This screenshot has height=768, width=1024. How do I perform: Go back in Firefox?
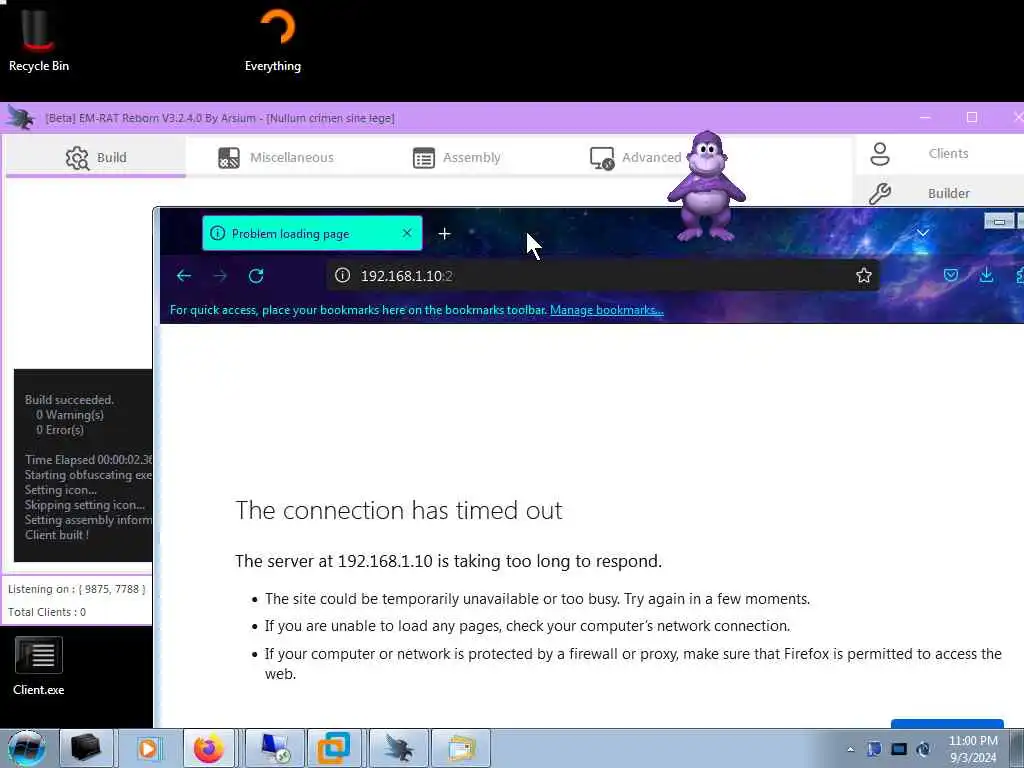pyautogui.click(x=184, y=276)
